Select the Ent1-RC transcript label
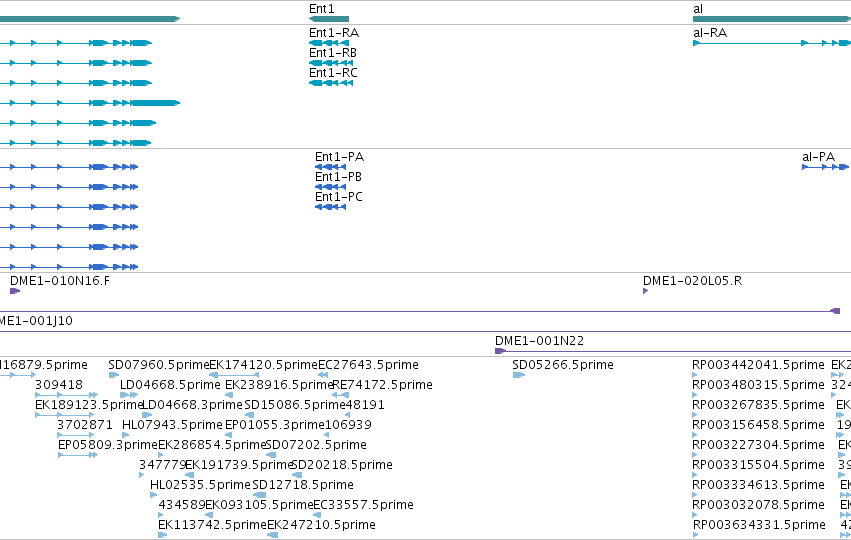The image size is (851, 540). (333, 73)
